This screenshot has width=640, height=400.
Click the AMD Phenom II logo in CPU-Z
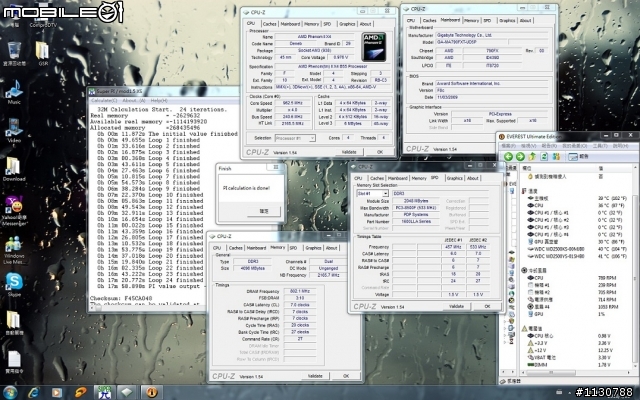tap(373, 47)
